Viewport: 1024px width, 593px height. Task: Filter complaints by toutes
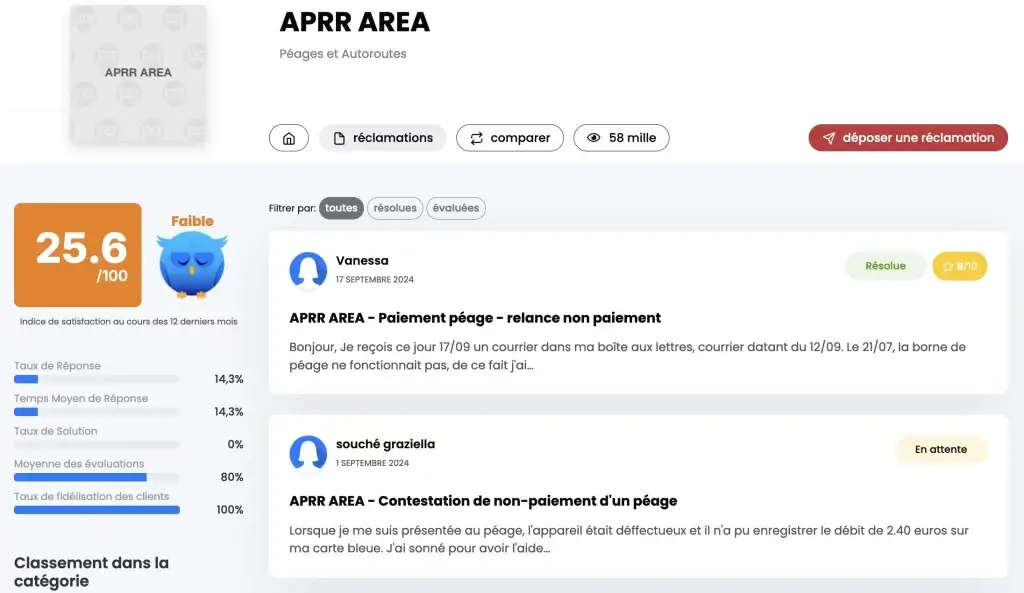coord(341,208)
